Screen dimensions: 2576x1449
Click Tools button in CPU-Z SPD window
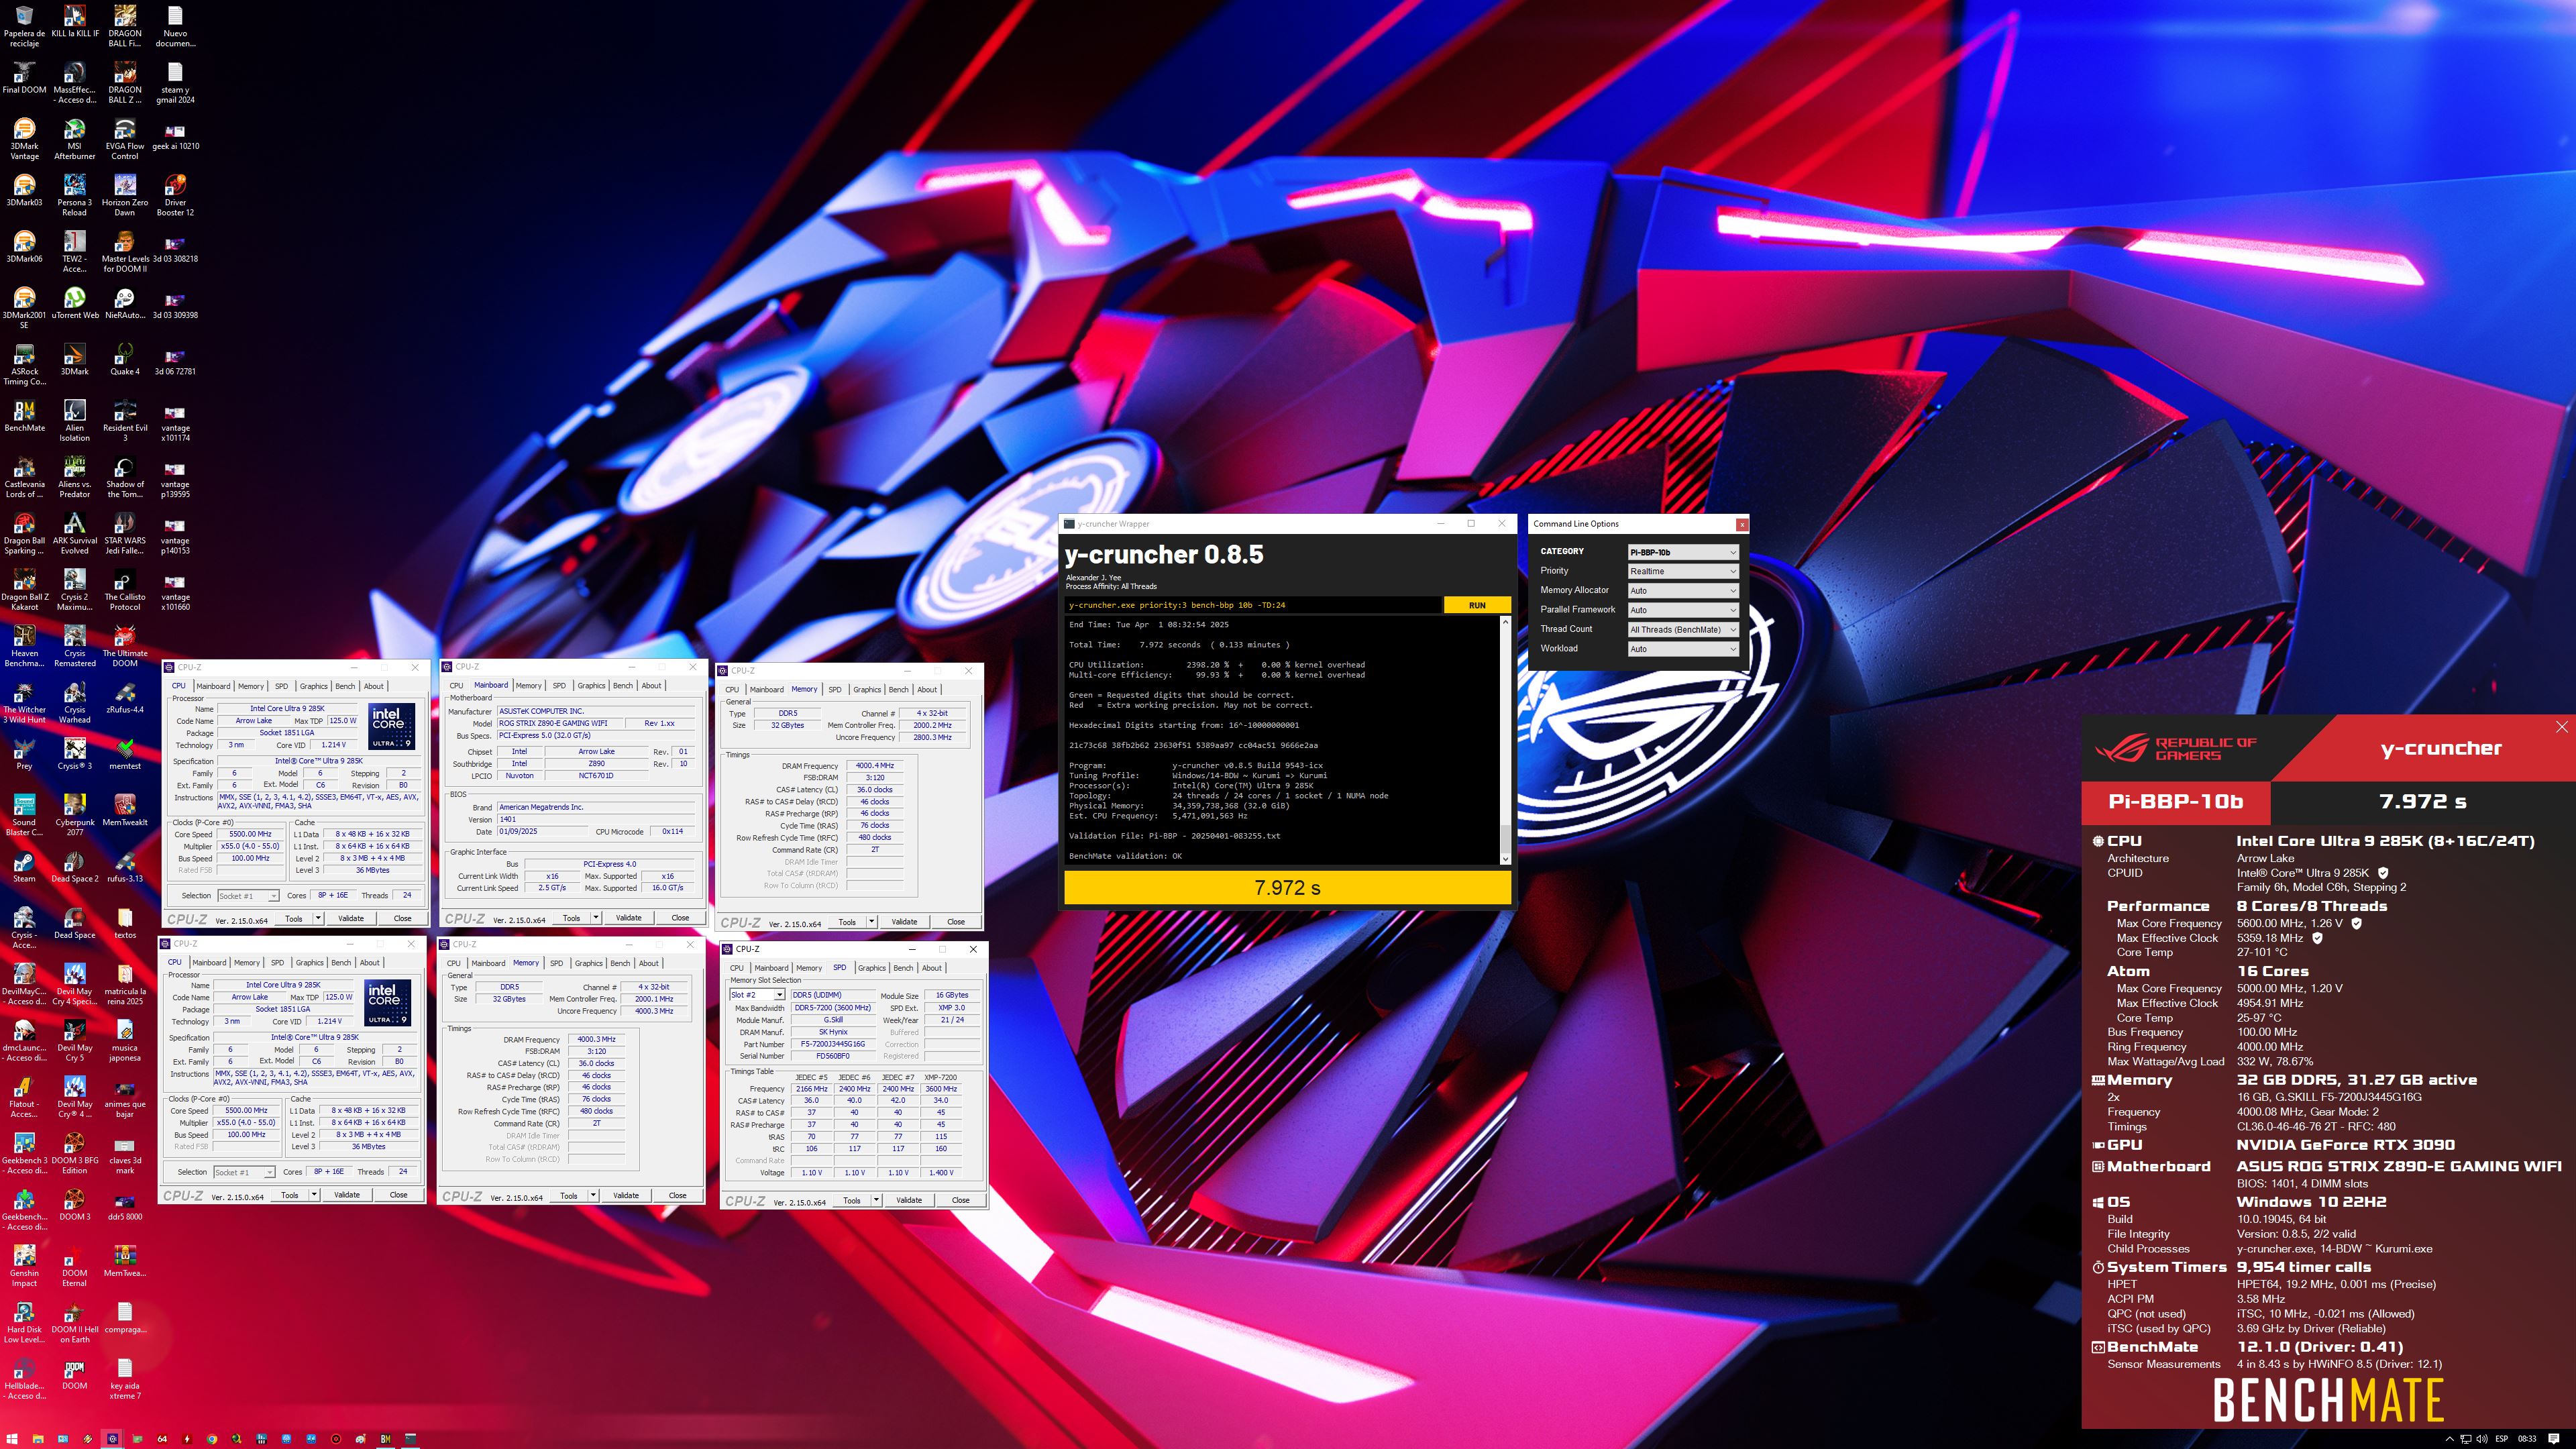(x=851, y=1200)
